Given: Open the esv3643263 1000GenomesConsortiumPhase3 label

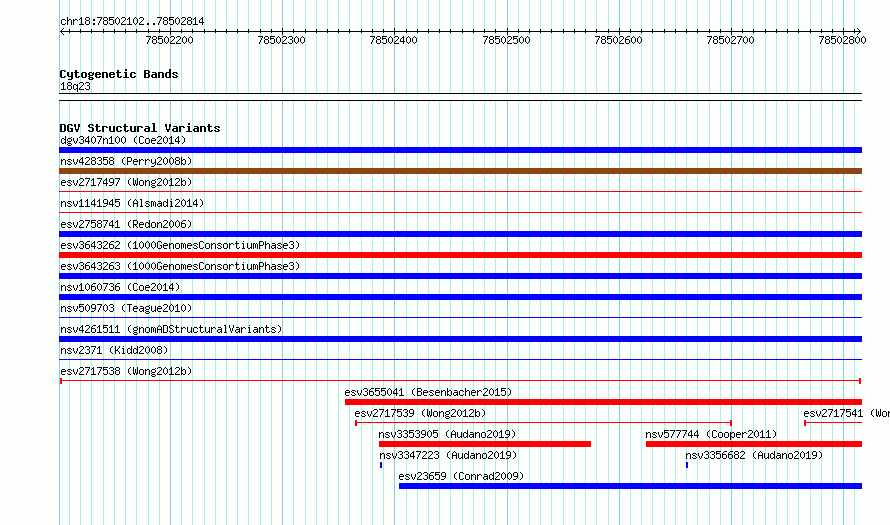Looking at the screenshot, I should coord(180,266).
